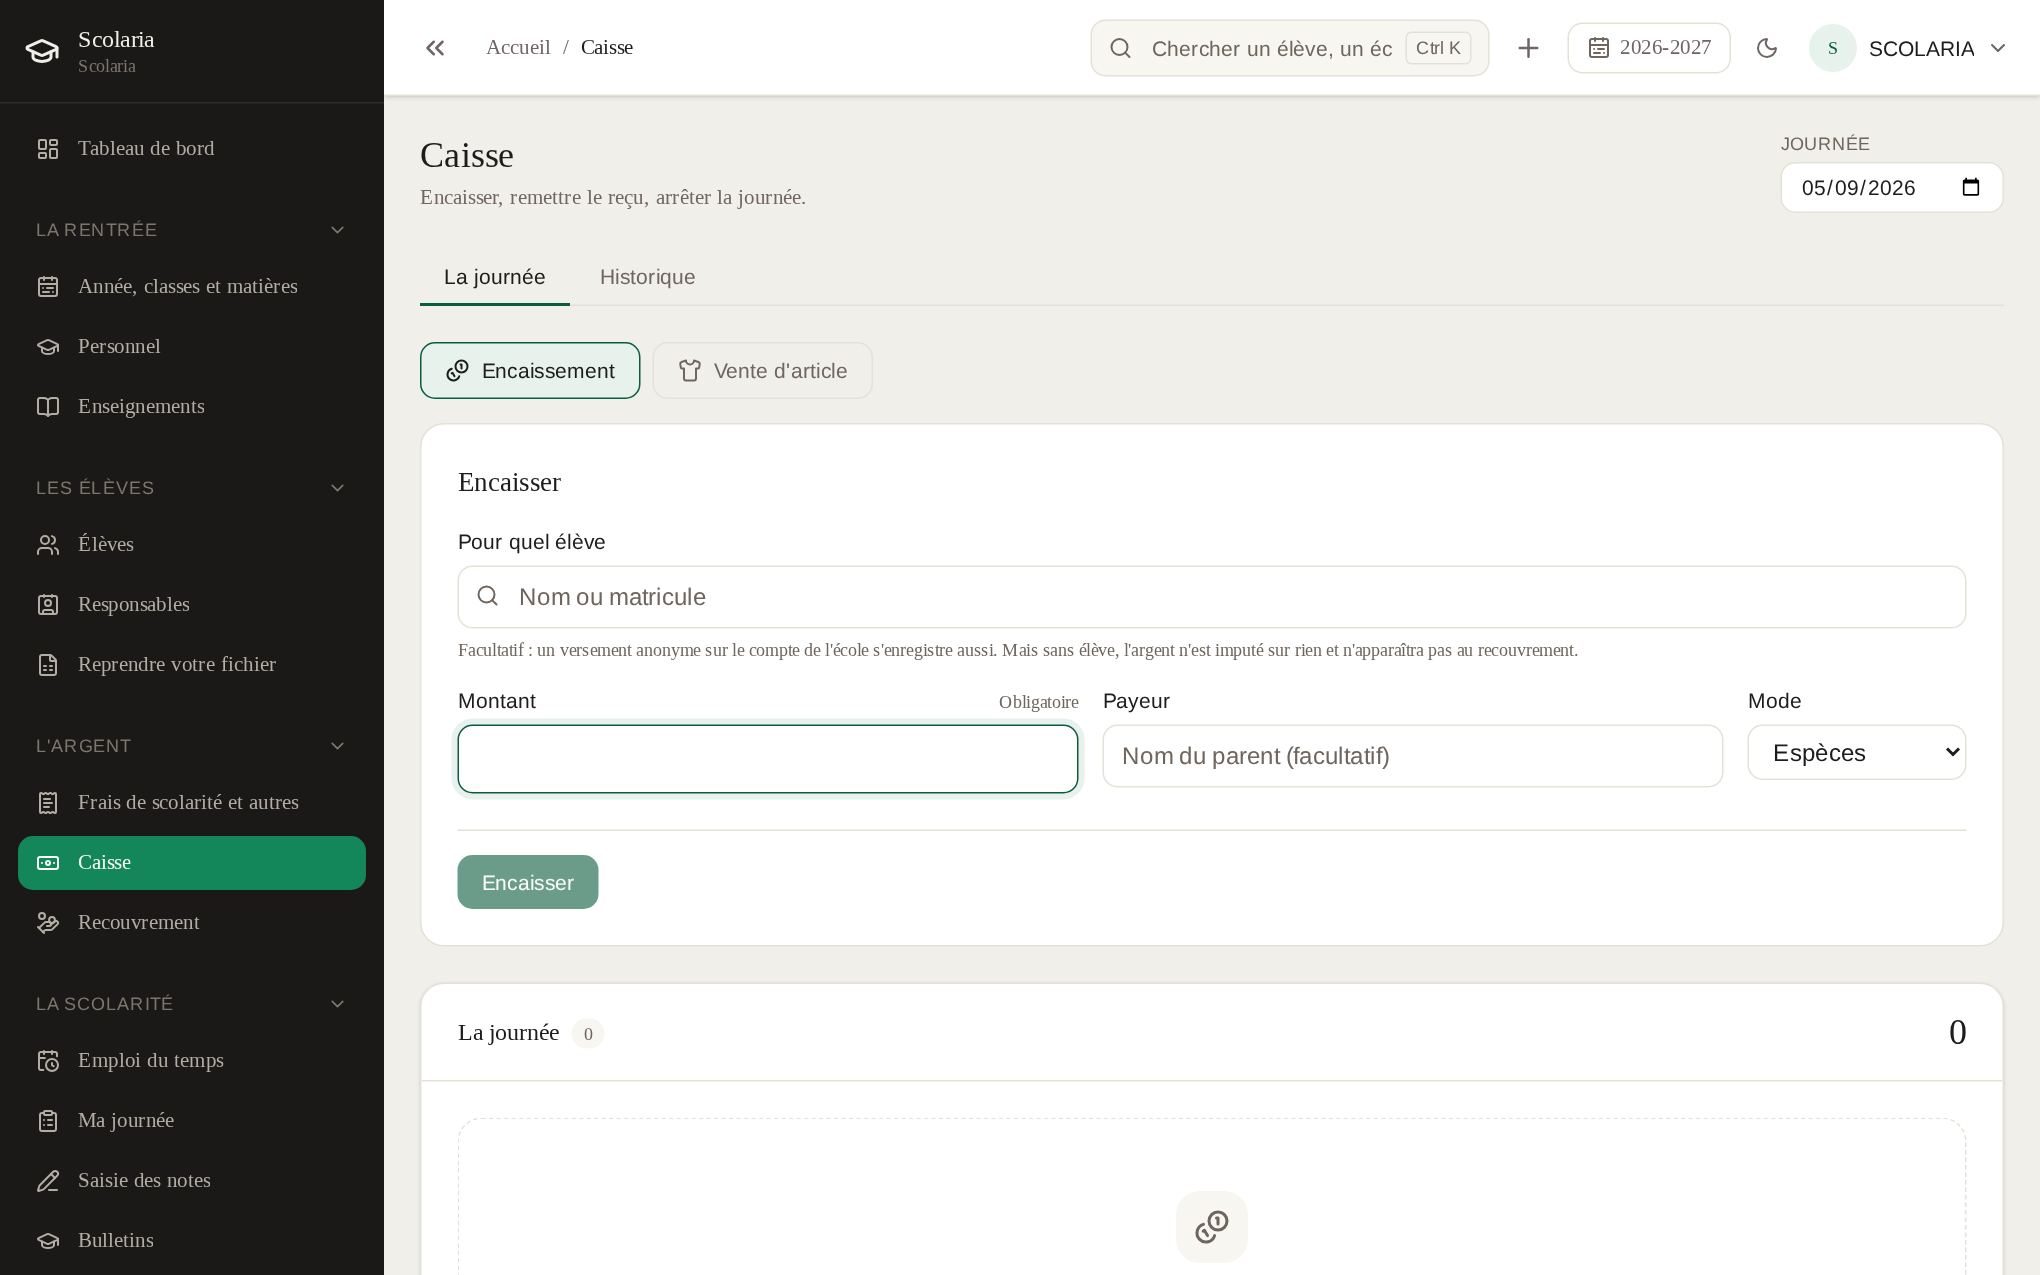Open Mode dropdown showing Espèces

click(x=1857, y=753)
